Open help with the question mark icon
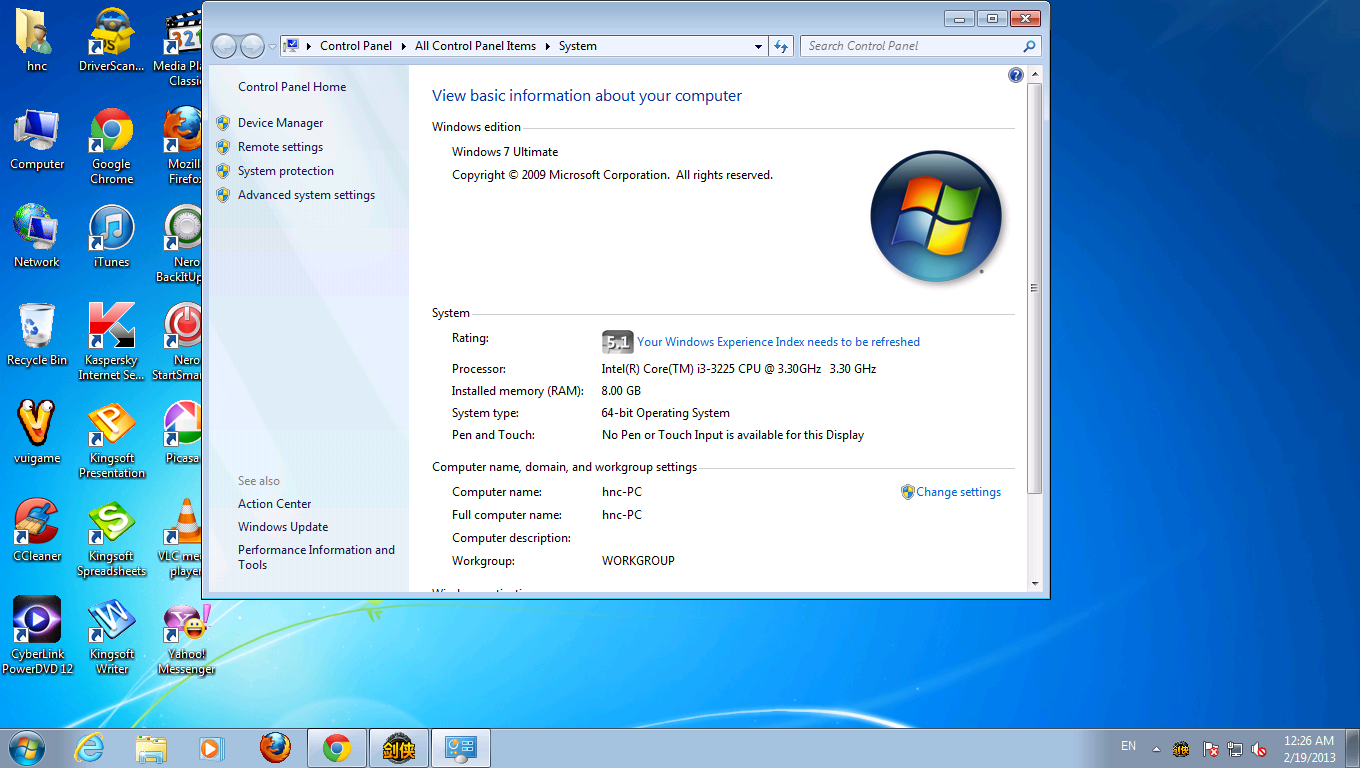The image size is (1360, 768). point(1016,75)
